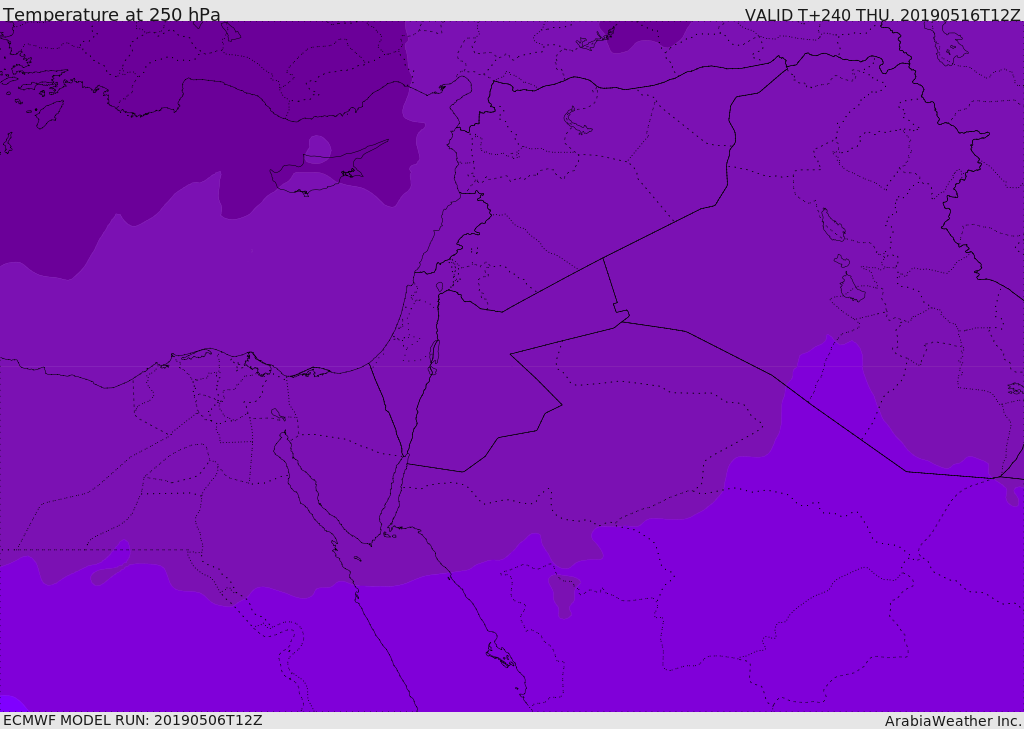Click the 'VALID T+240 THU. 20190516T12Z' label
This screenshot has height=729, width=1024.
coord(882,14)
